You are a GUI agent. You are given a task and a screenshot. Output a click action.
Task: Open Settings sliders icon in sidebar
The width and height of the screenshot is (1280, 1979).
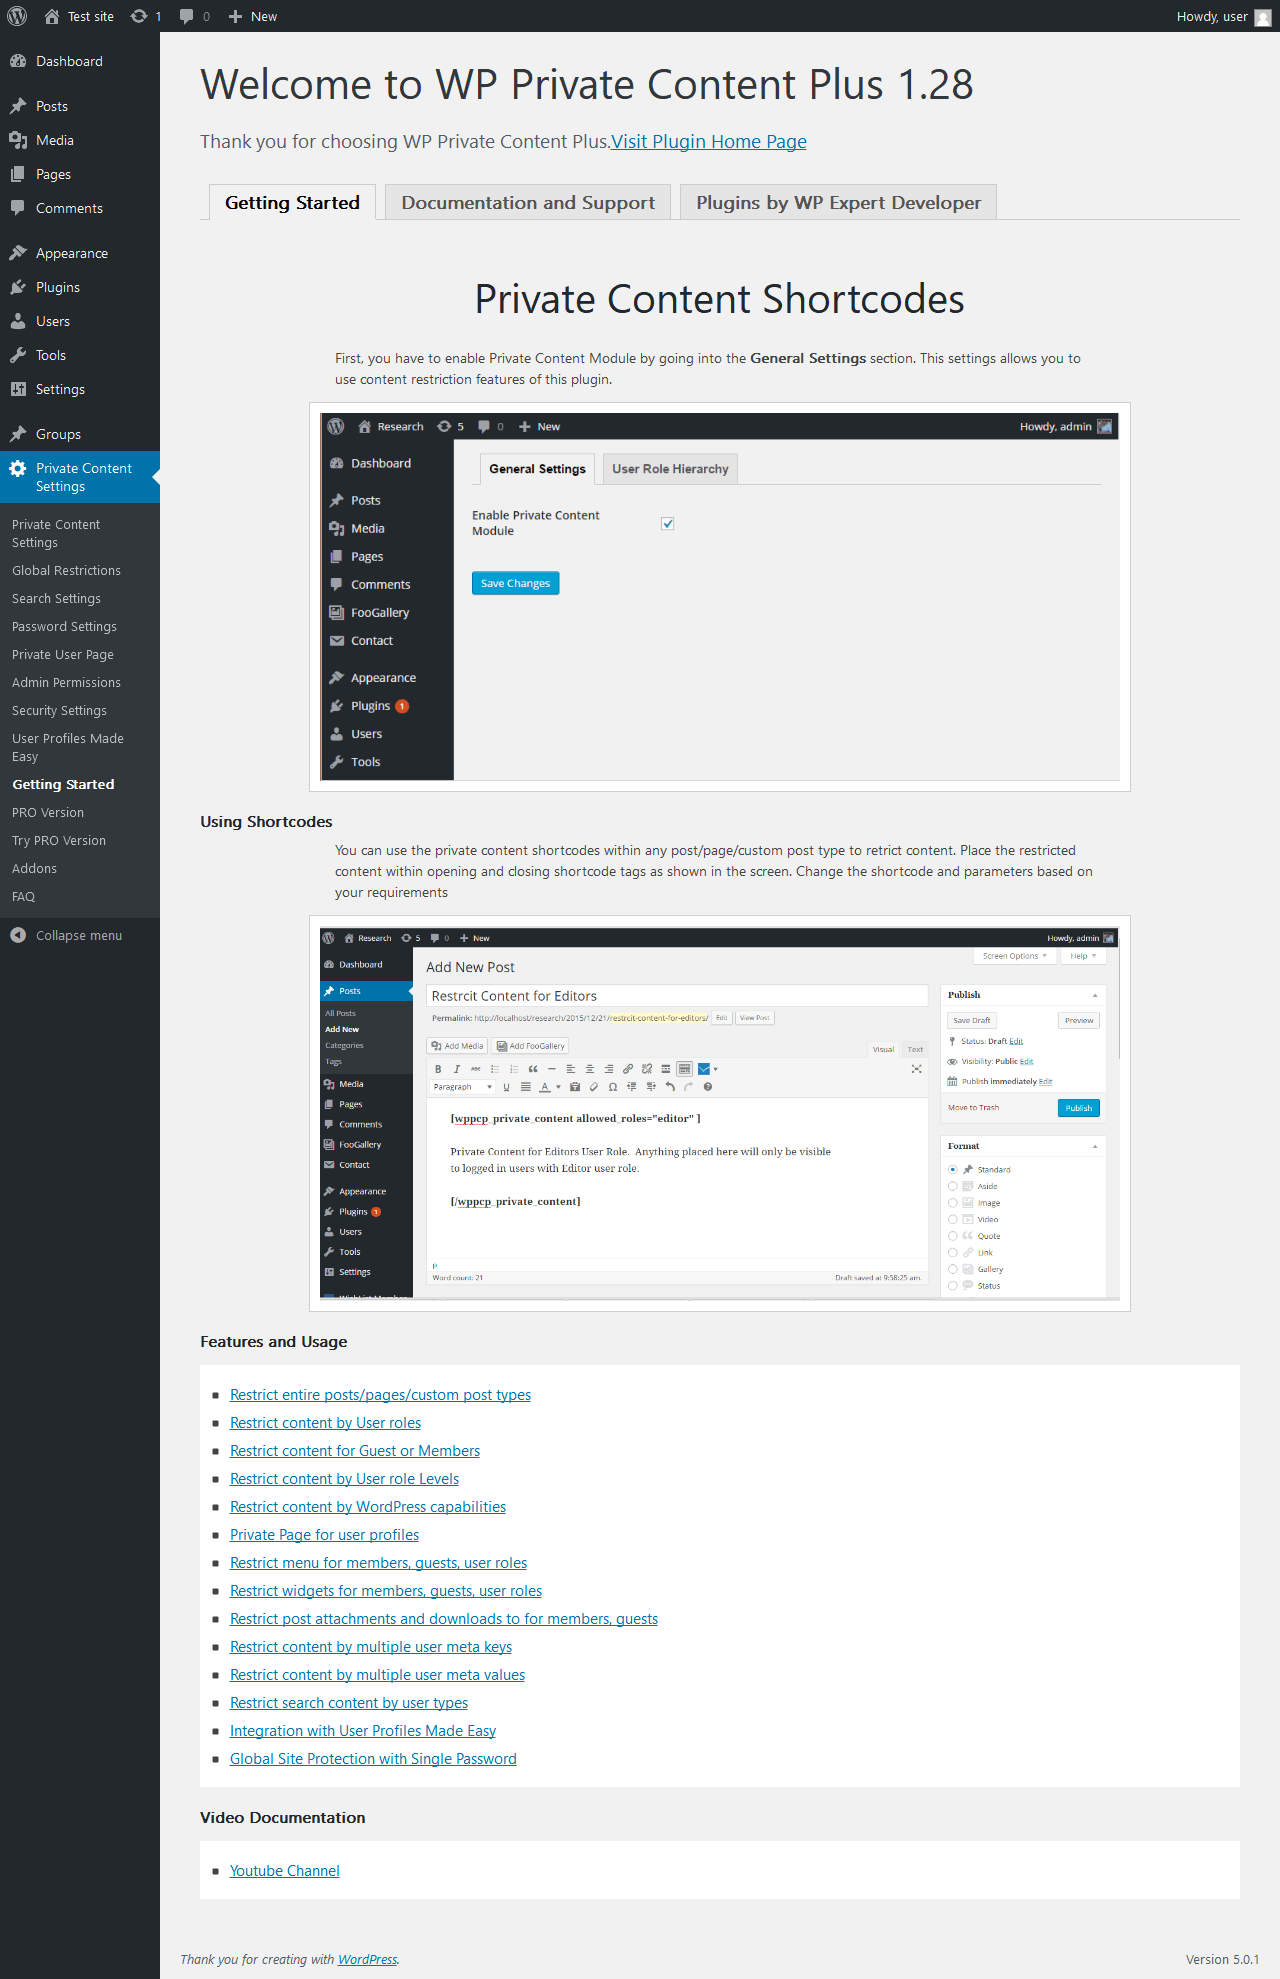(18, 389)
